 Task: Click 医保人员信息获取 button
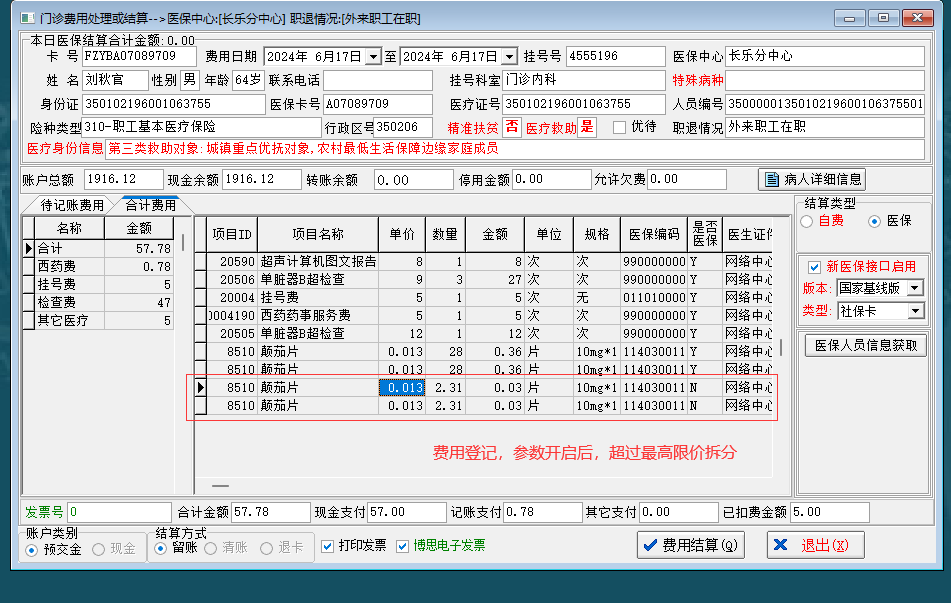tap(865, 345)
